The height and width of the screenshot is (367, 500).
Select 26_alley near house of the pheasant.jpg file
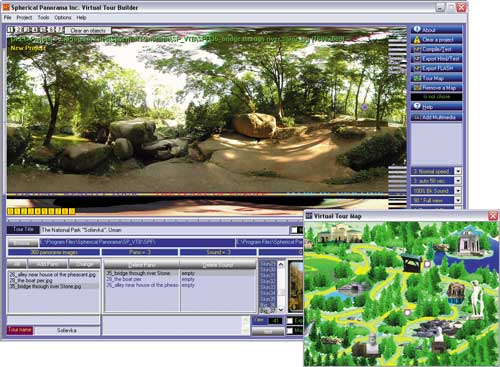coord(53,275)
